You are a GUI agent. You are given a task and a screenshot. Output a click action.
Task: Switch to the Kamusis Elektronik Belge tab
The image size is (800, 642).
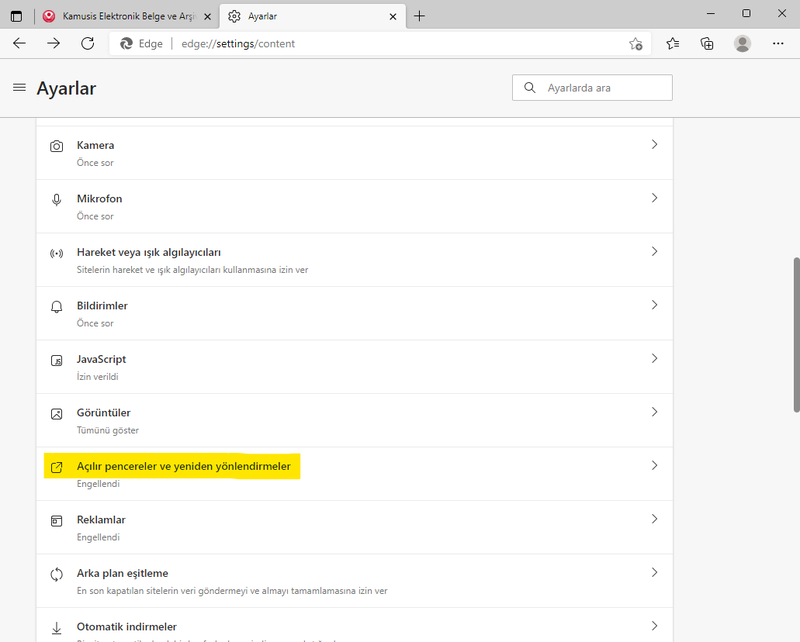point(120,16)
